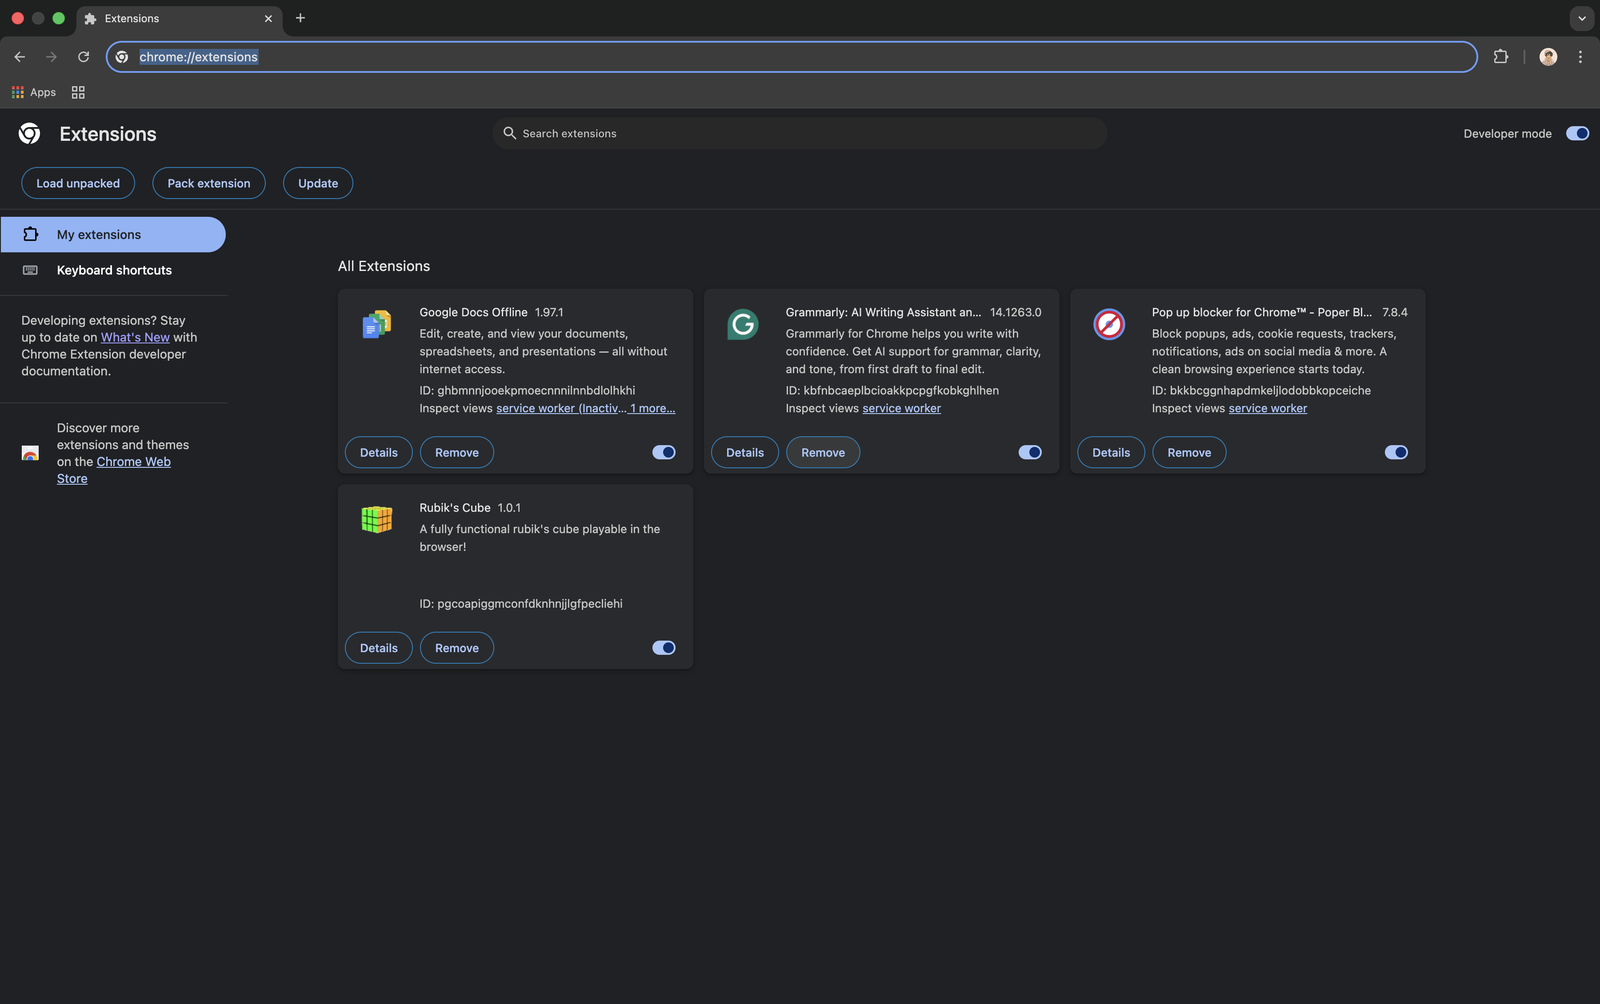Click the '1 more…' inspect views link
Viewport: 1600px width, 1004px height.
[652, 408]
